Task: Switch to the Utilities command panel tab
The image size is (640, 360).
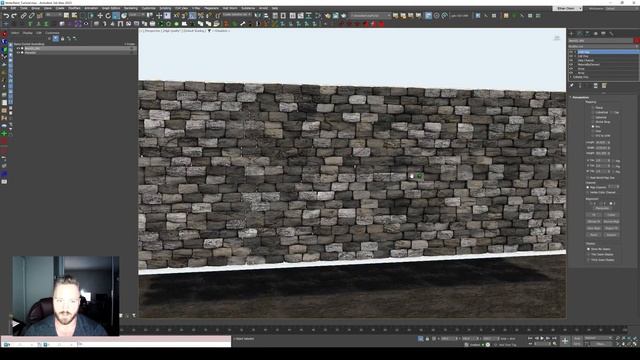Action: [611, 33]
